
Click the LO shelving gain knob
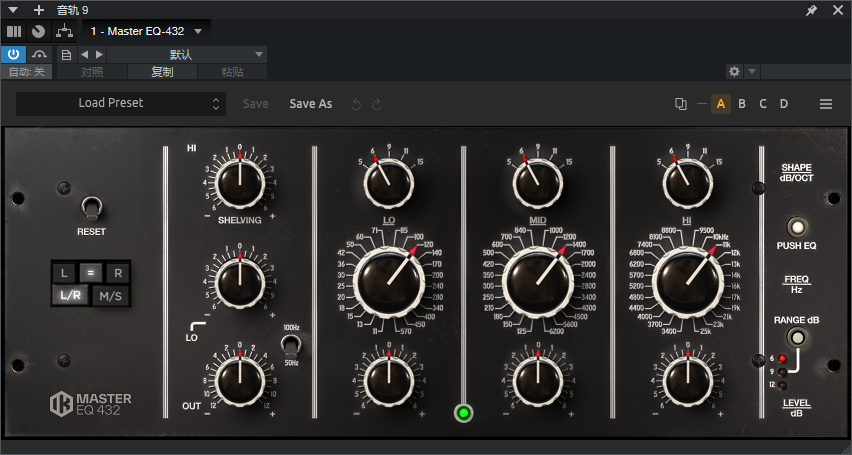click(x=240, y=284)
